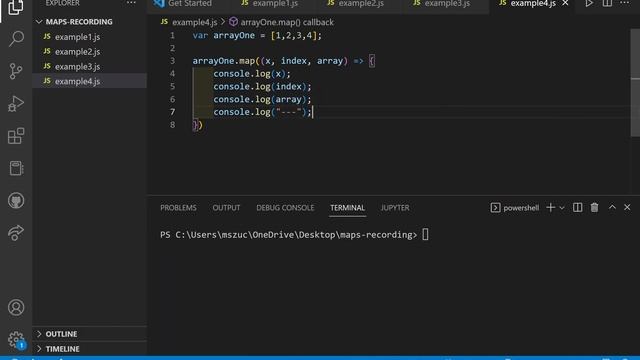Open the launch profile dropdown arrow
The height and width of the screenshot is (360, 640).
point(562,208)
